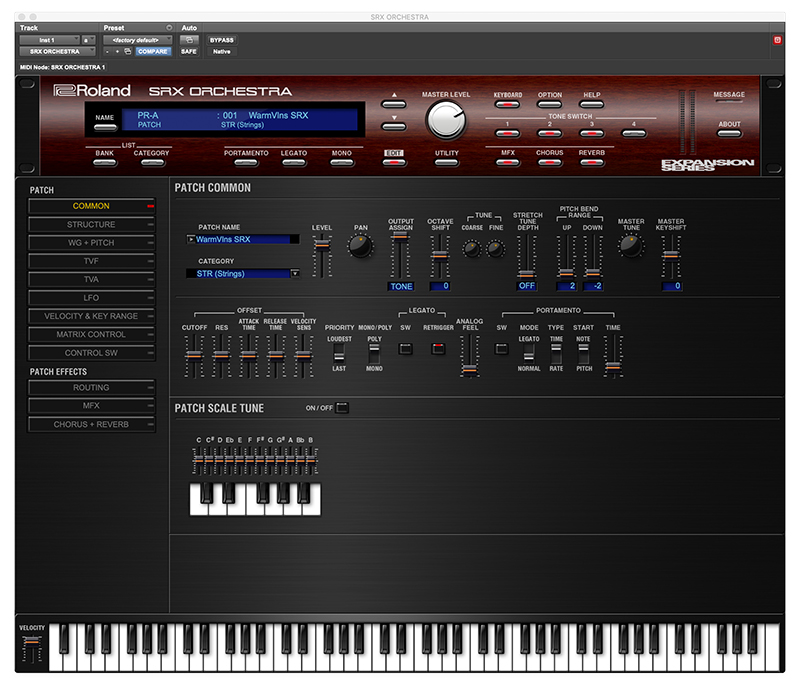Toggle Tone Switch 4

click(634, 133)
